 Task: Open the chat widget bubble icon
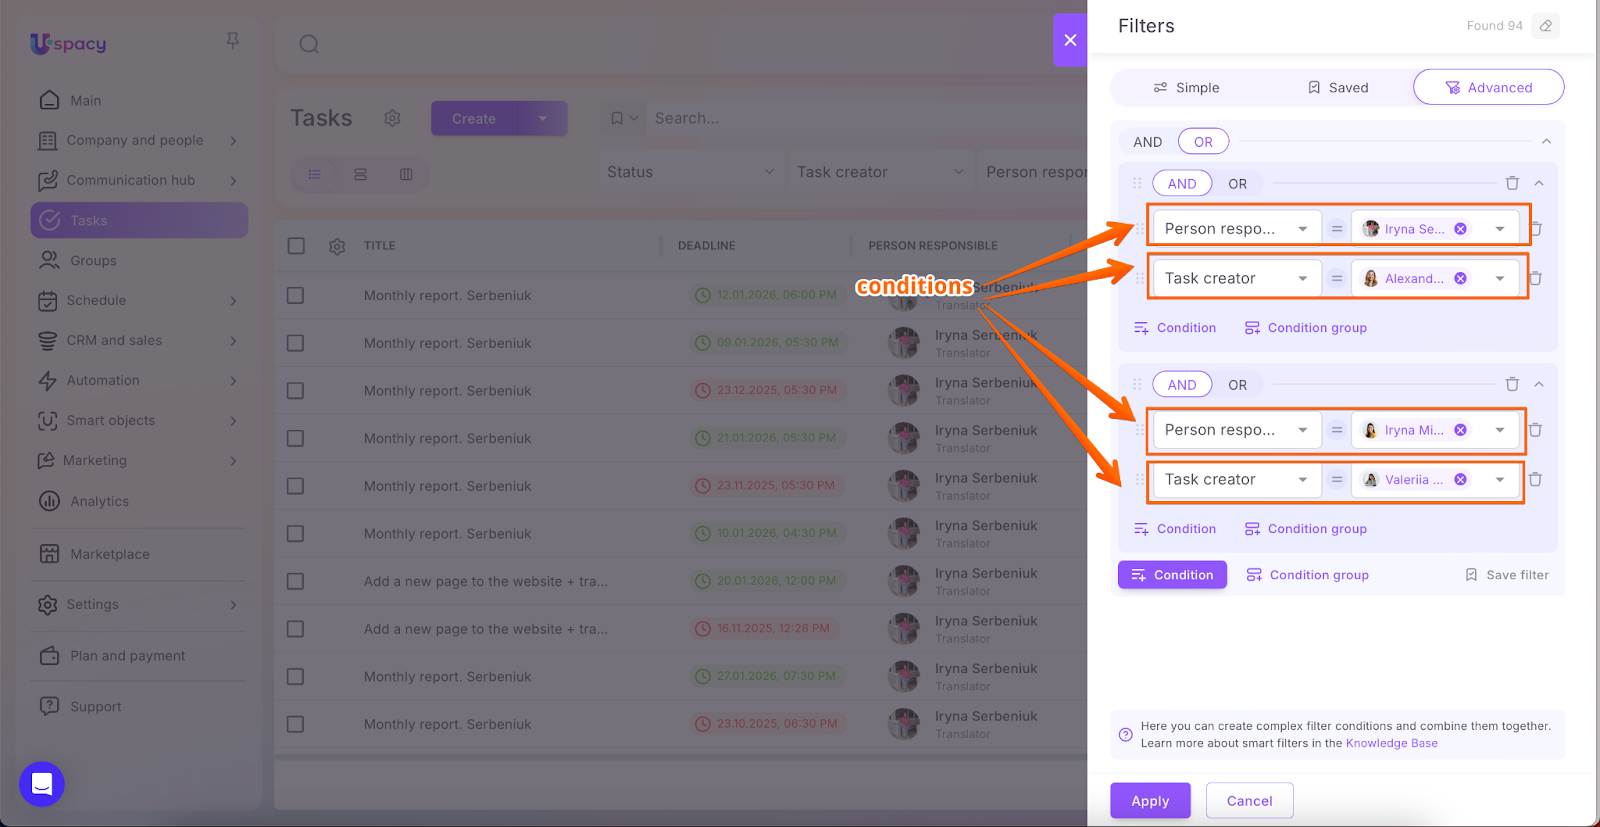[x=42, y=784]
